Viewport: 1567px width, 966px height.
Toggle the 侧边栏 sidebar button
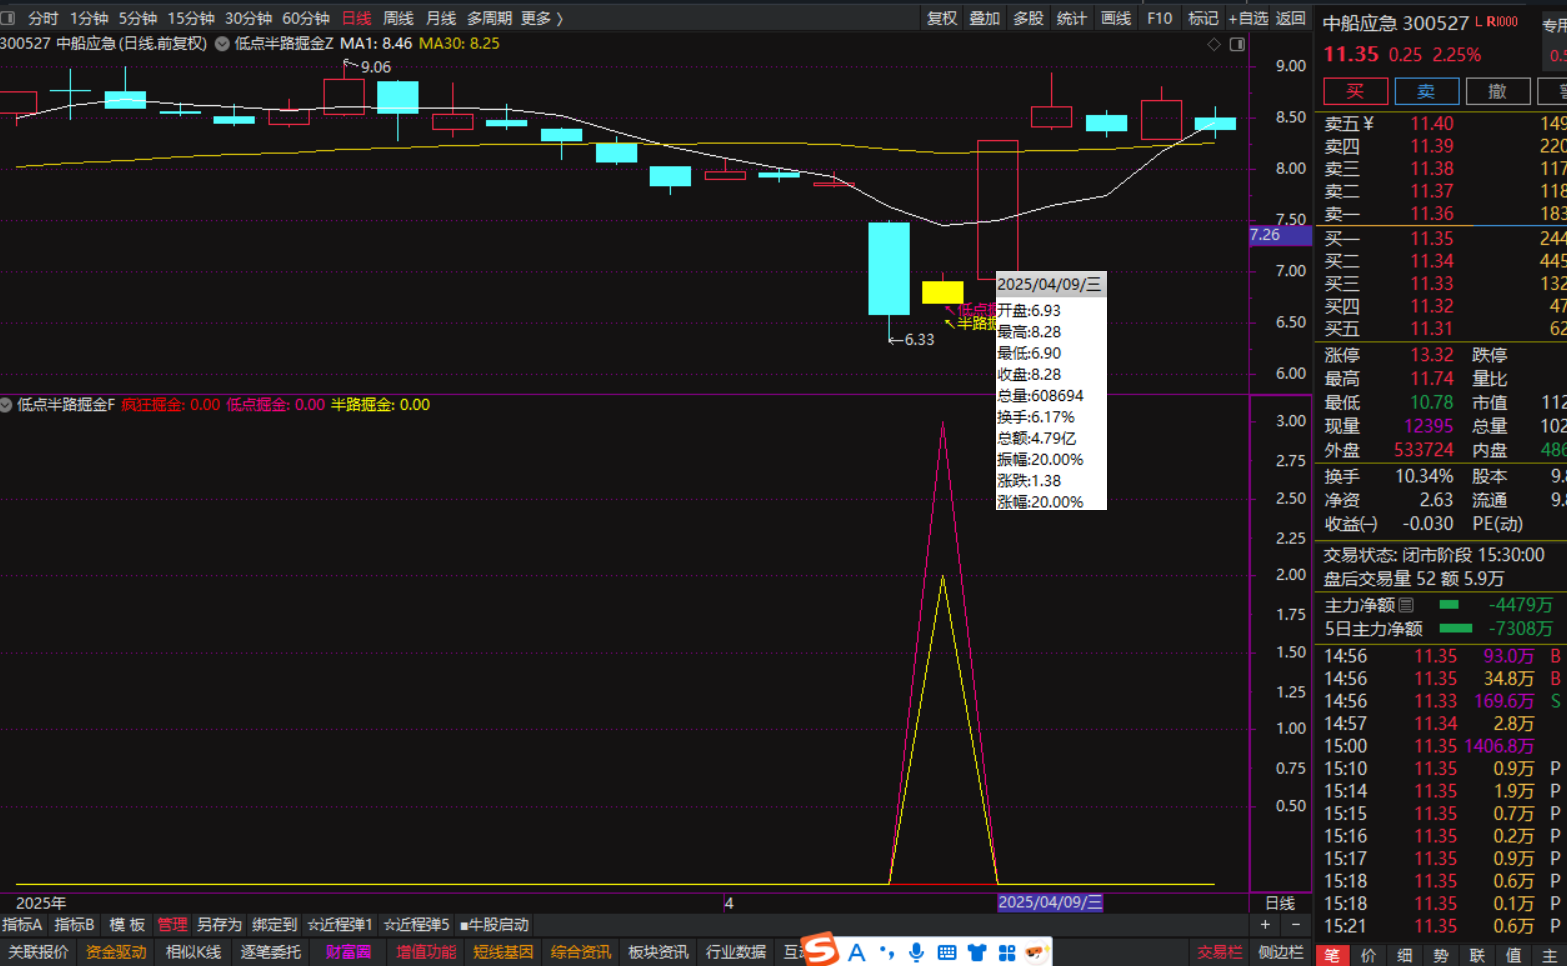point(1280,952)
